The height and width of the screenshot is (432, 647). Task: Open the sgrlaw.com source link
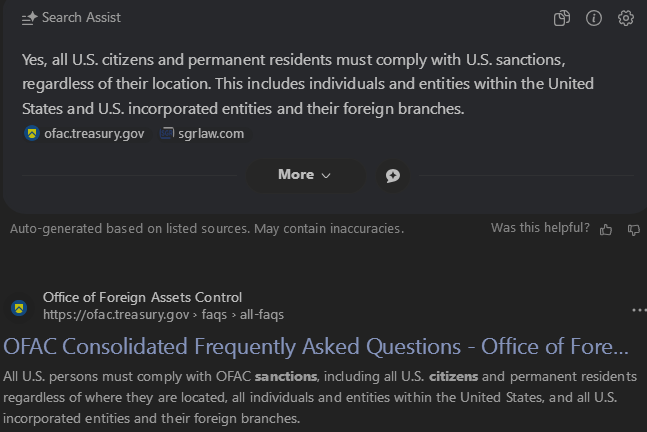tap(211, 133)
